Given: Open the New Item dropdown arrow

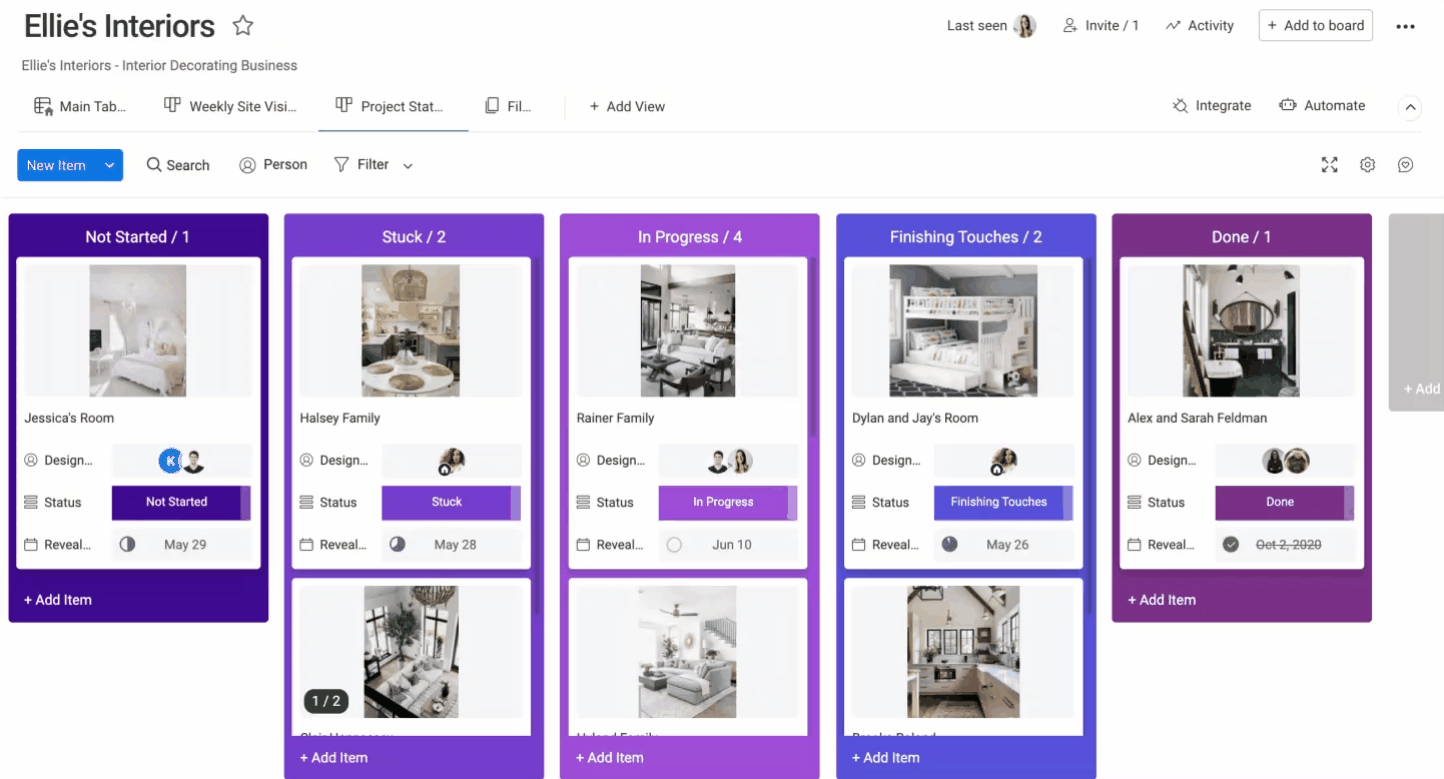Looking at the screenshot, I should point(109,166).
